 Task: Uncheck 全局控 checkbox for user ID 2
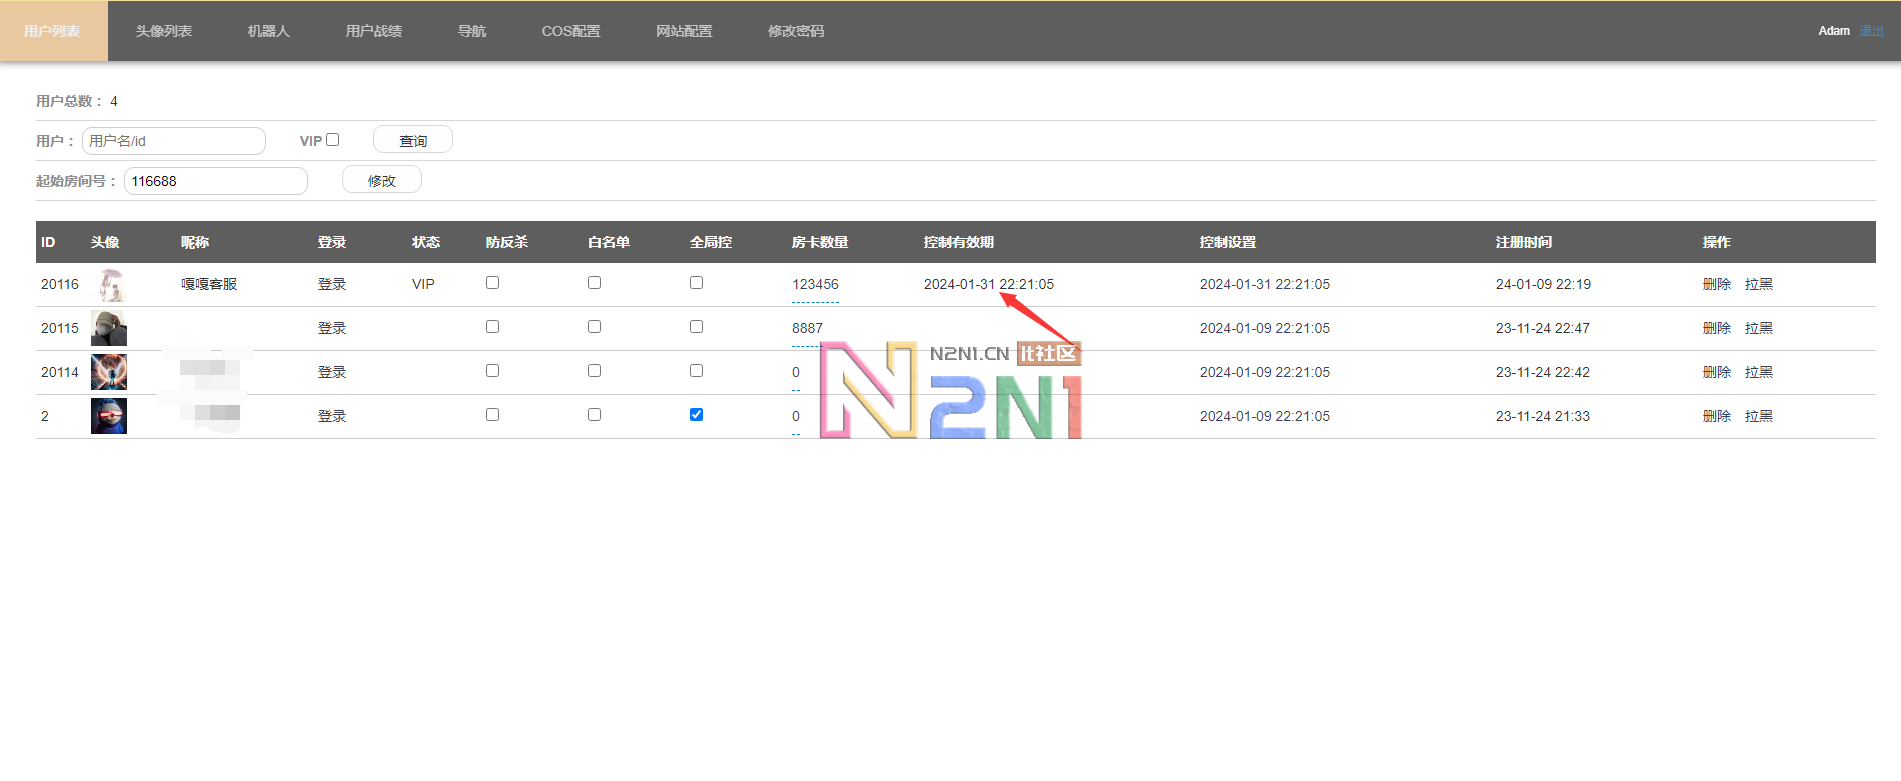coord(696,415)
